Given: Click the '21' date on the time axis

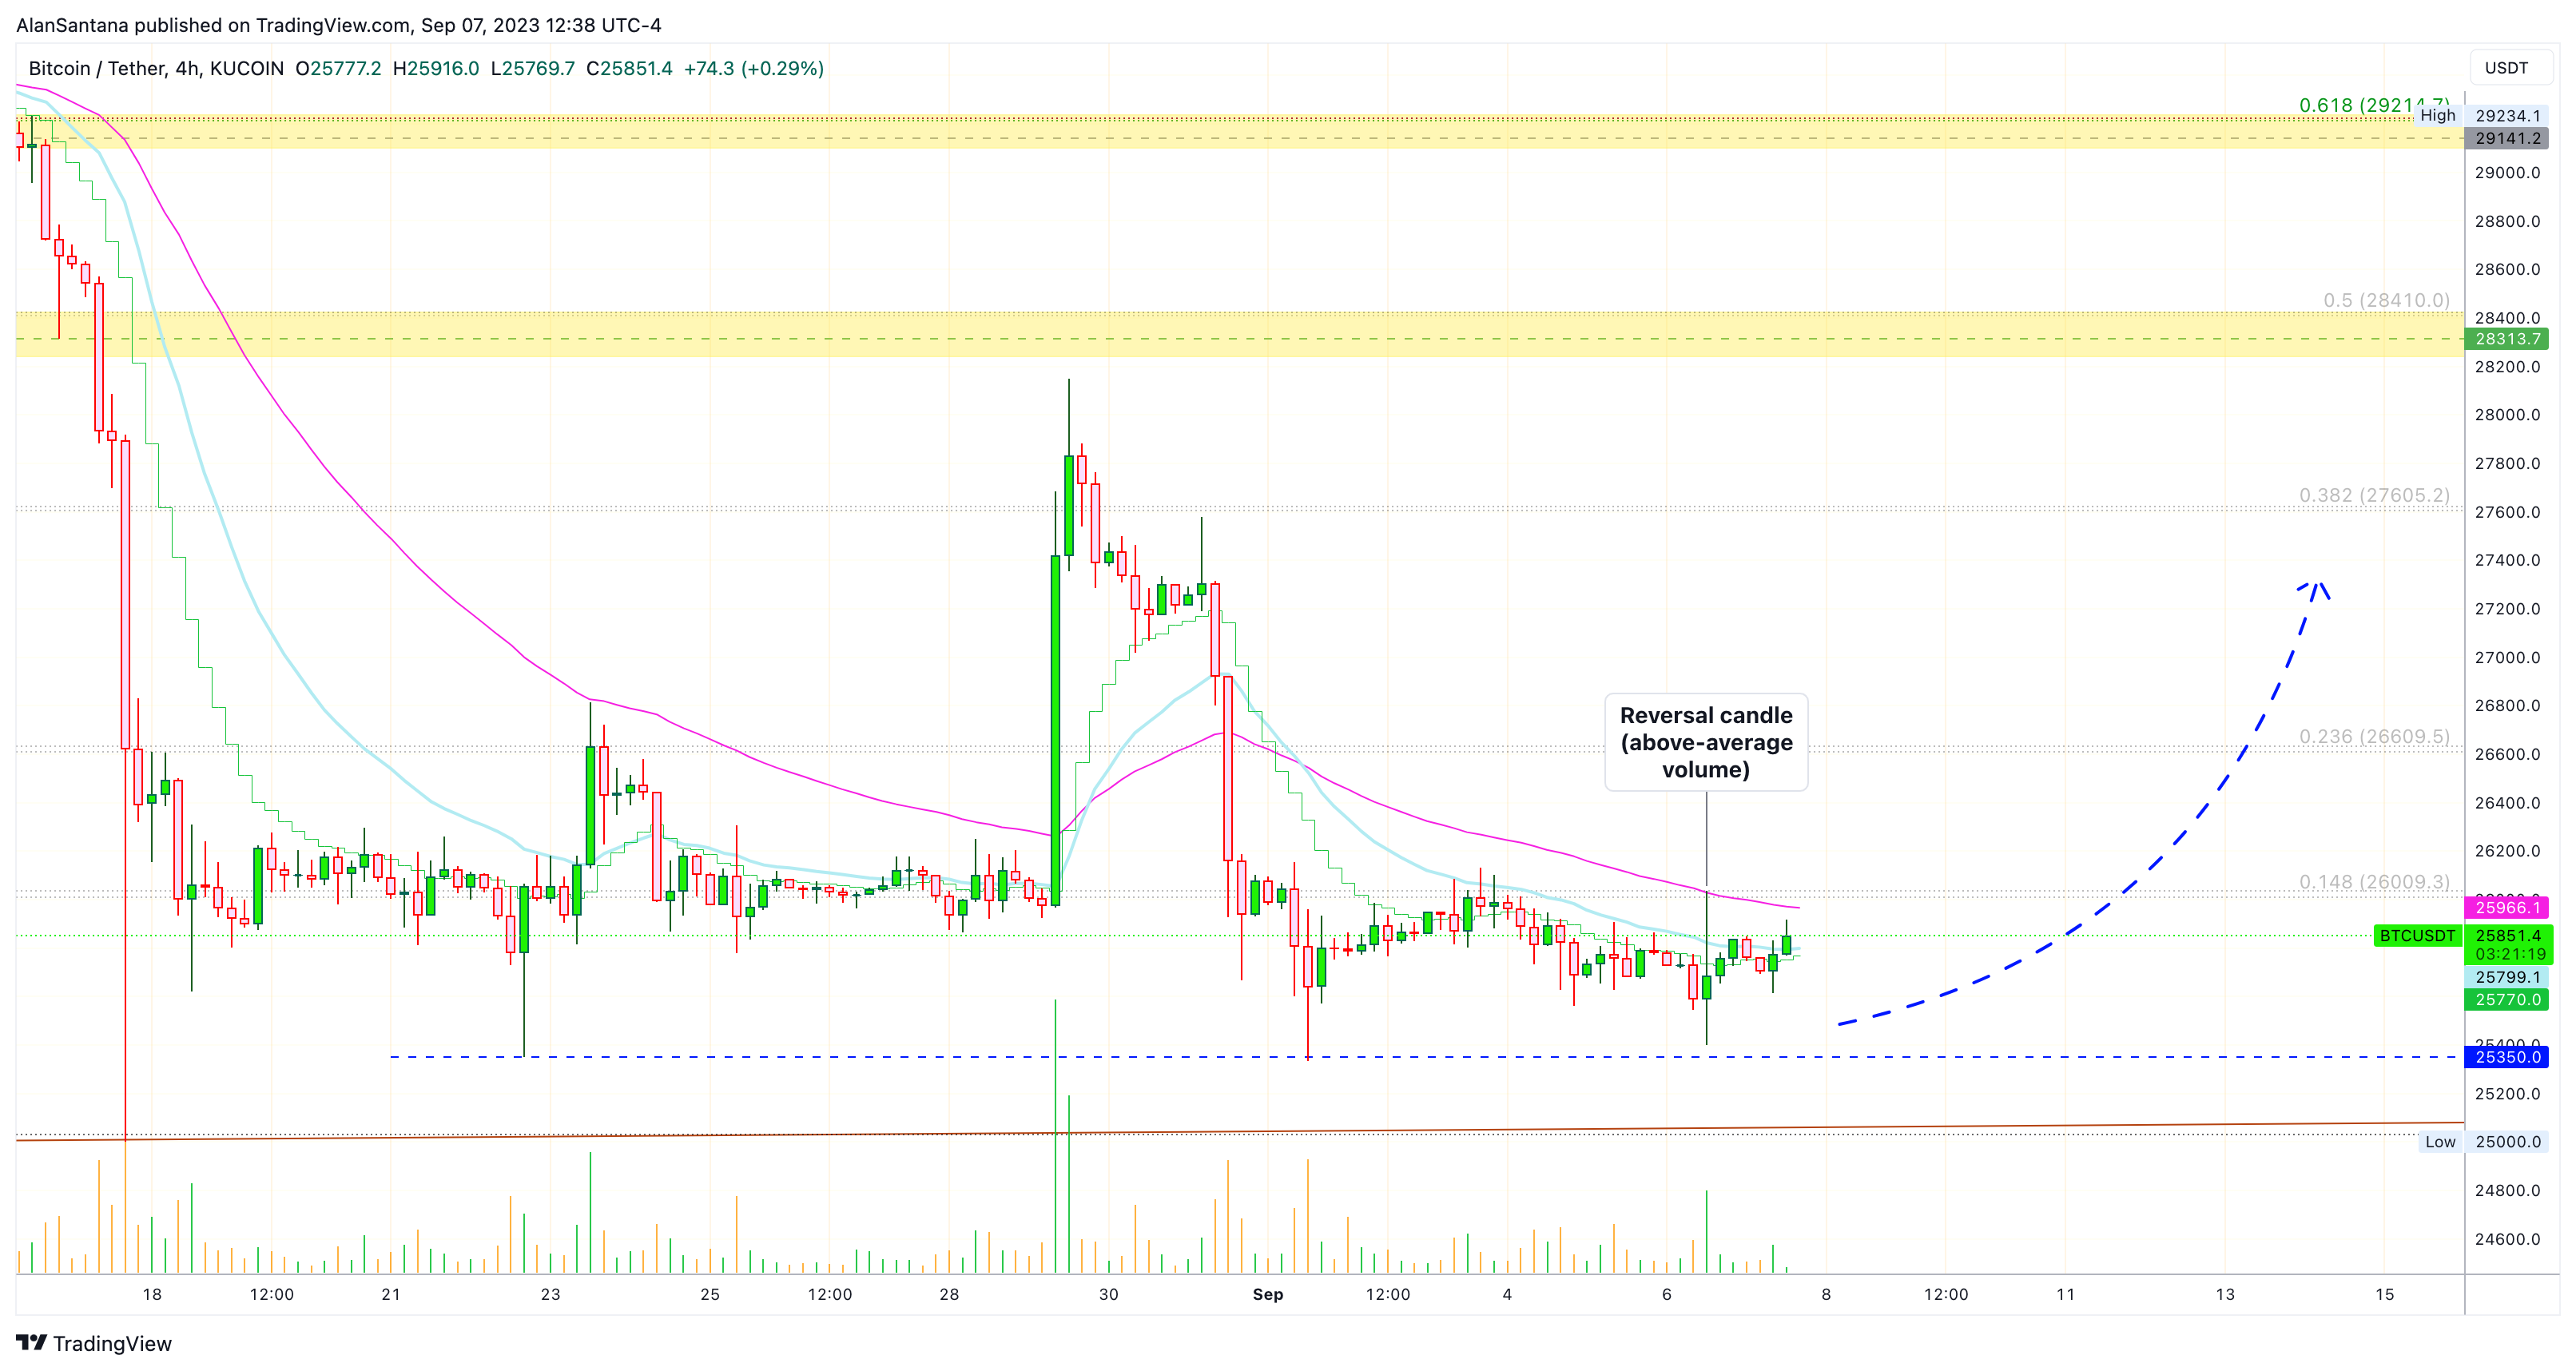Looking at the screenshot, I should click(391, 1294).
